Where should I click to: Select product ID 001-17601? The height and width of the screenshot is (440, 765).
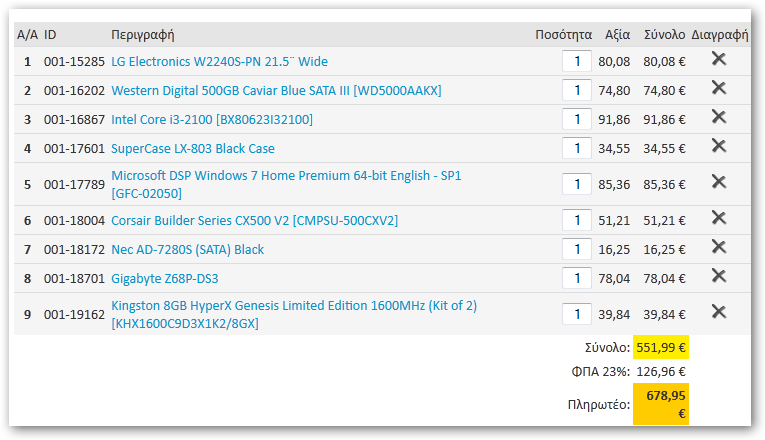(x=74, y=148)
